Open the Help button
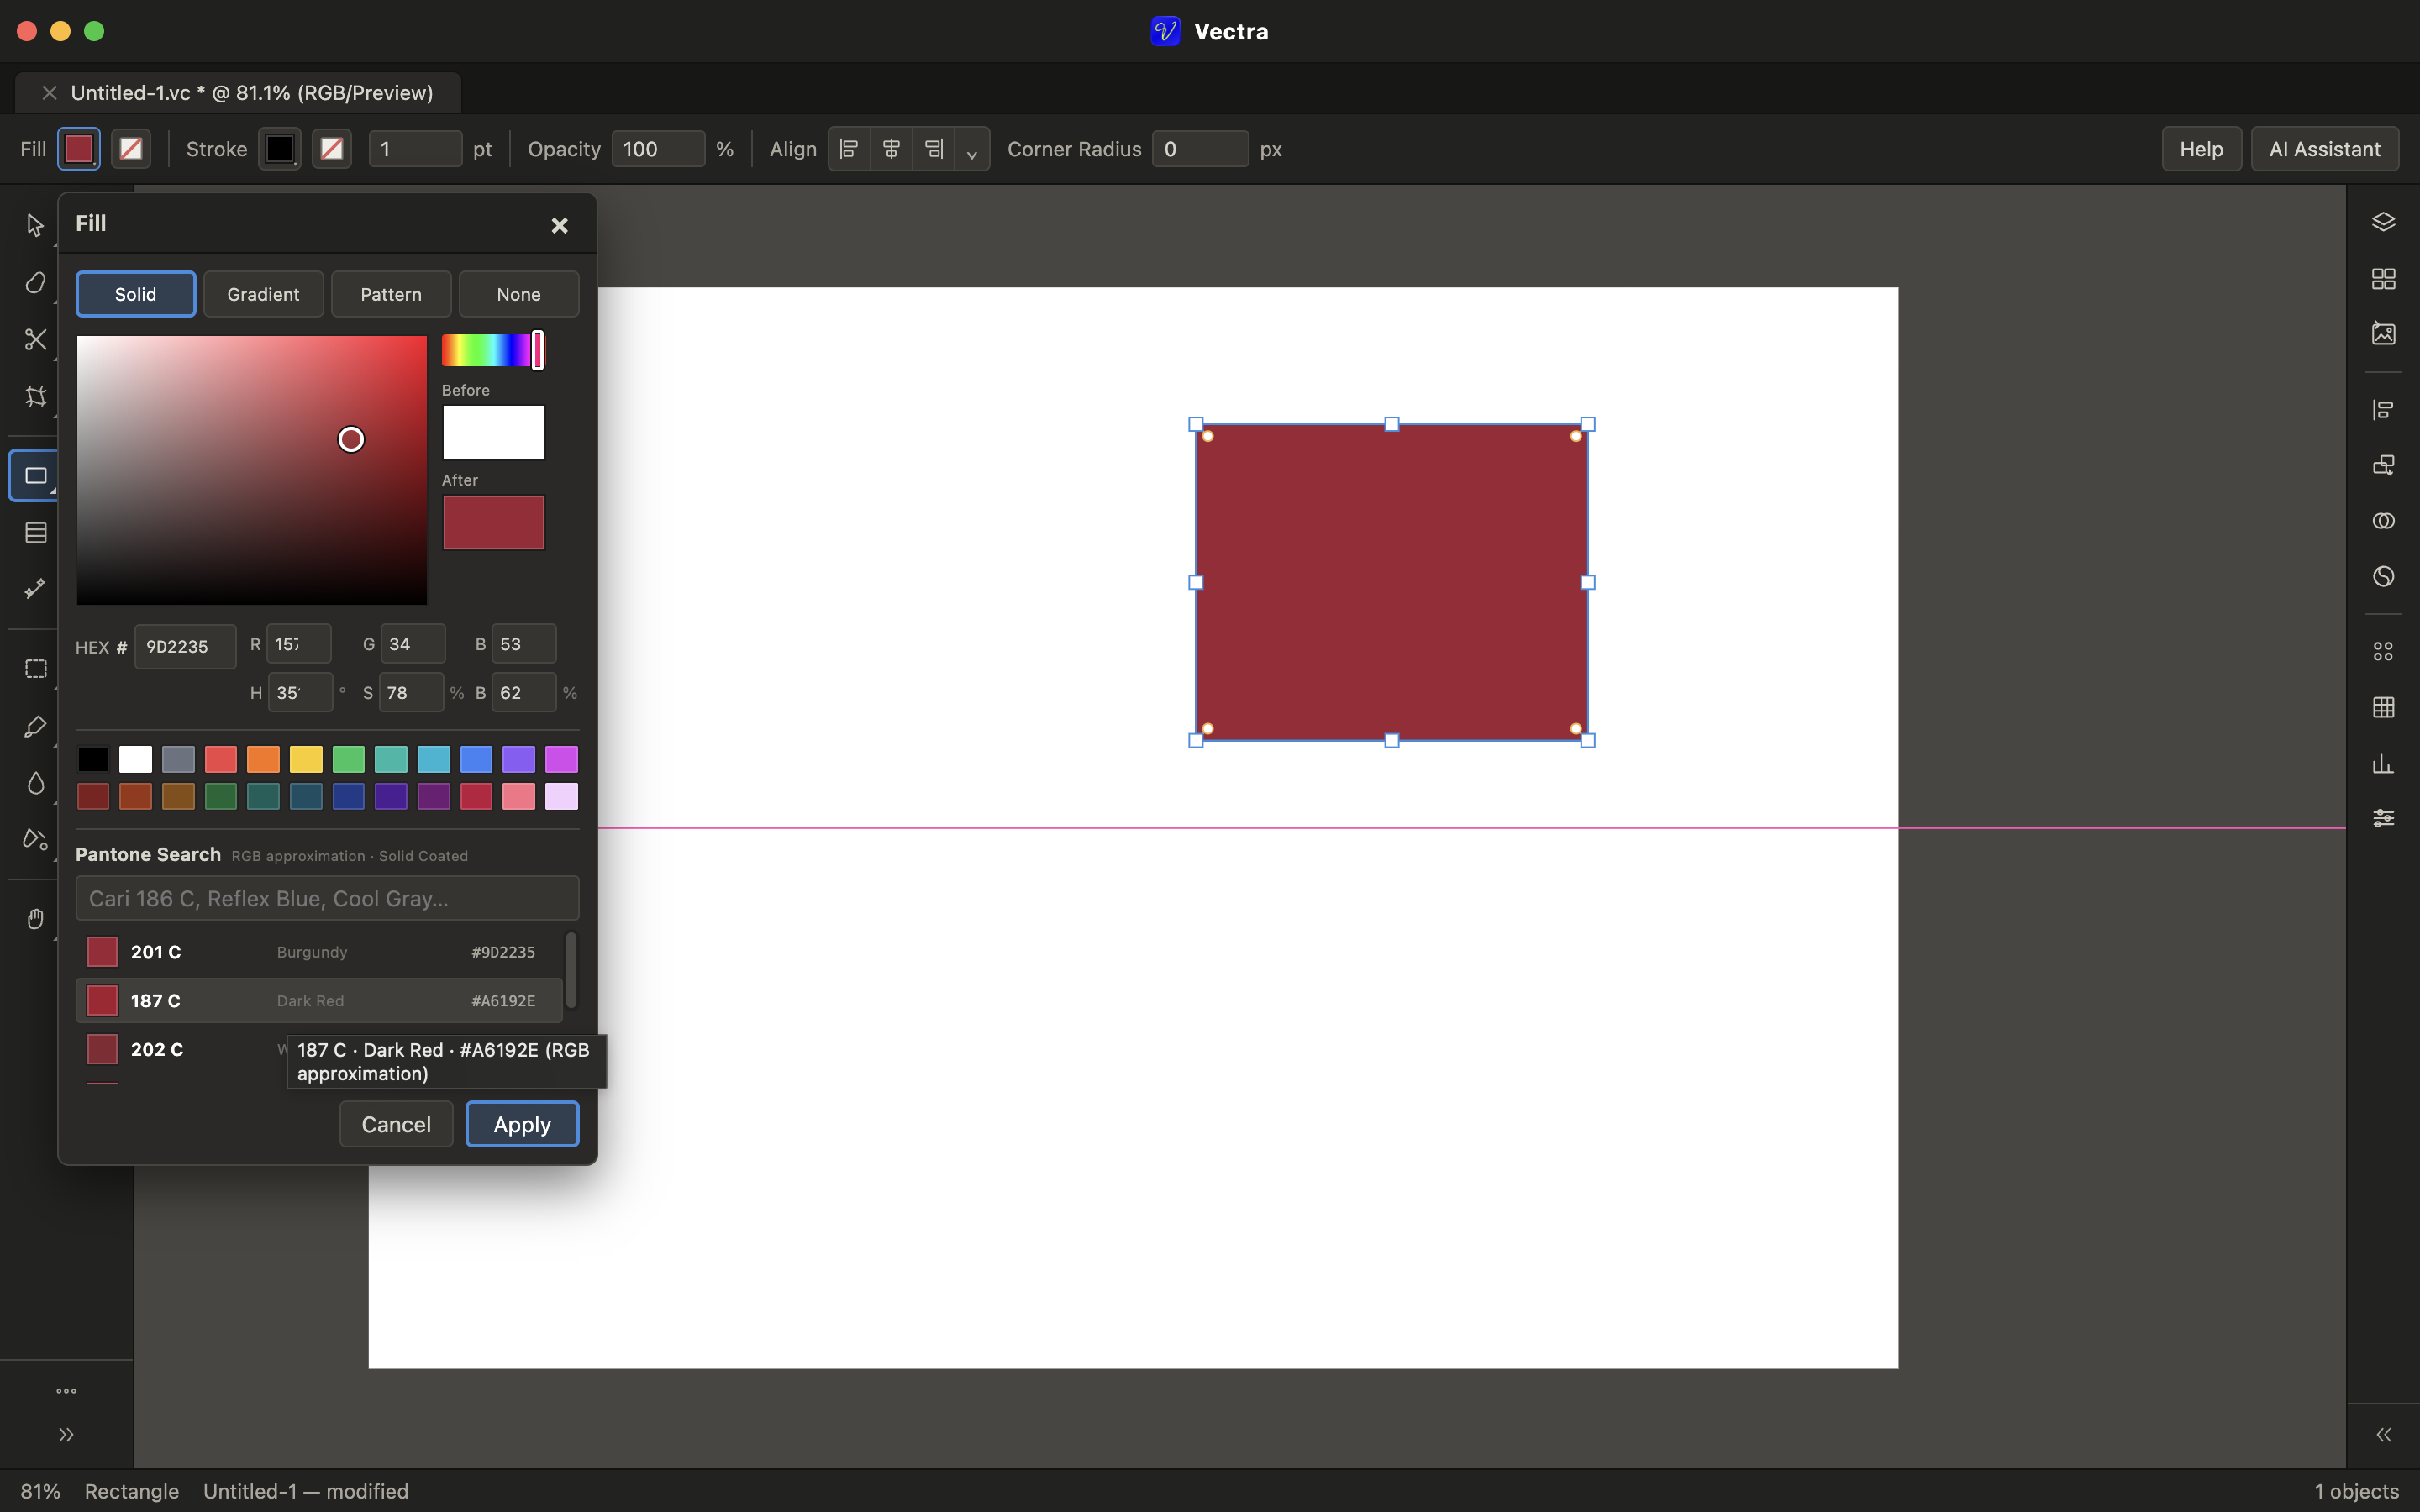2420x1512 pixels. [2201, 149]
